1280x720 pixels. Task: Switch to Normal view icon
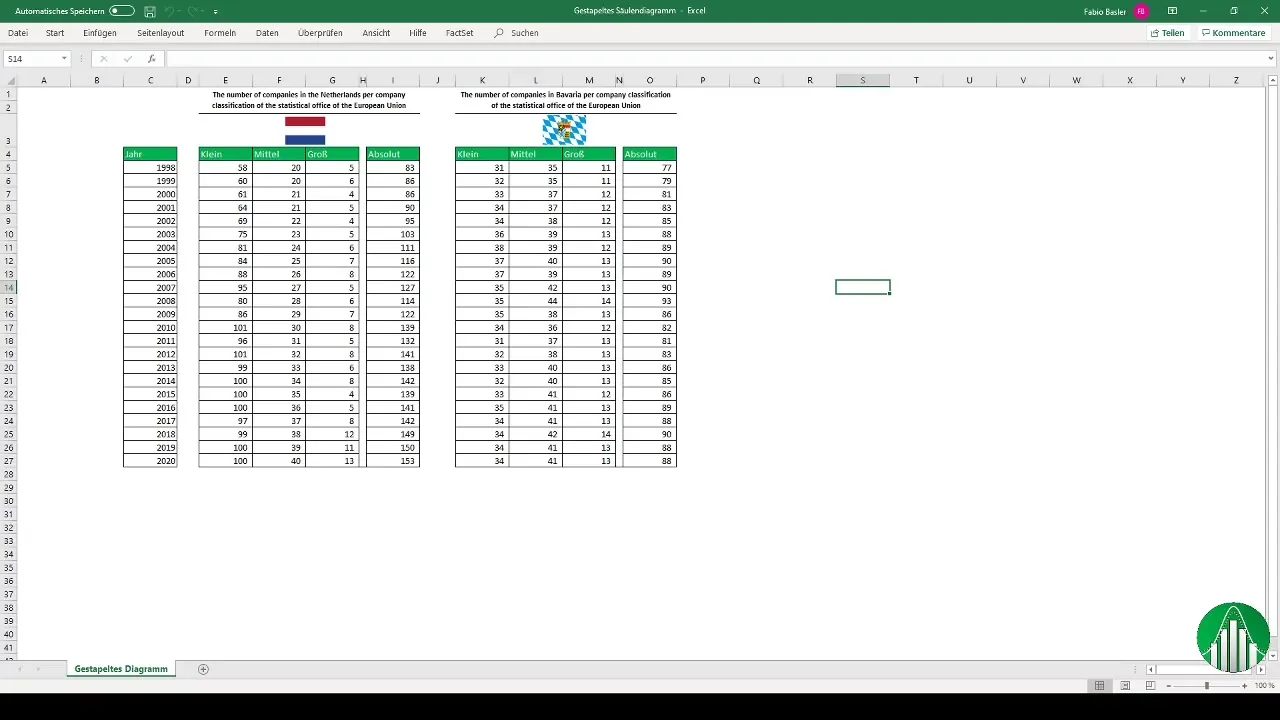pos(1099,686)
